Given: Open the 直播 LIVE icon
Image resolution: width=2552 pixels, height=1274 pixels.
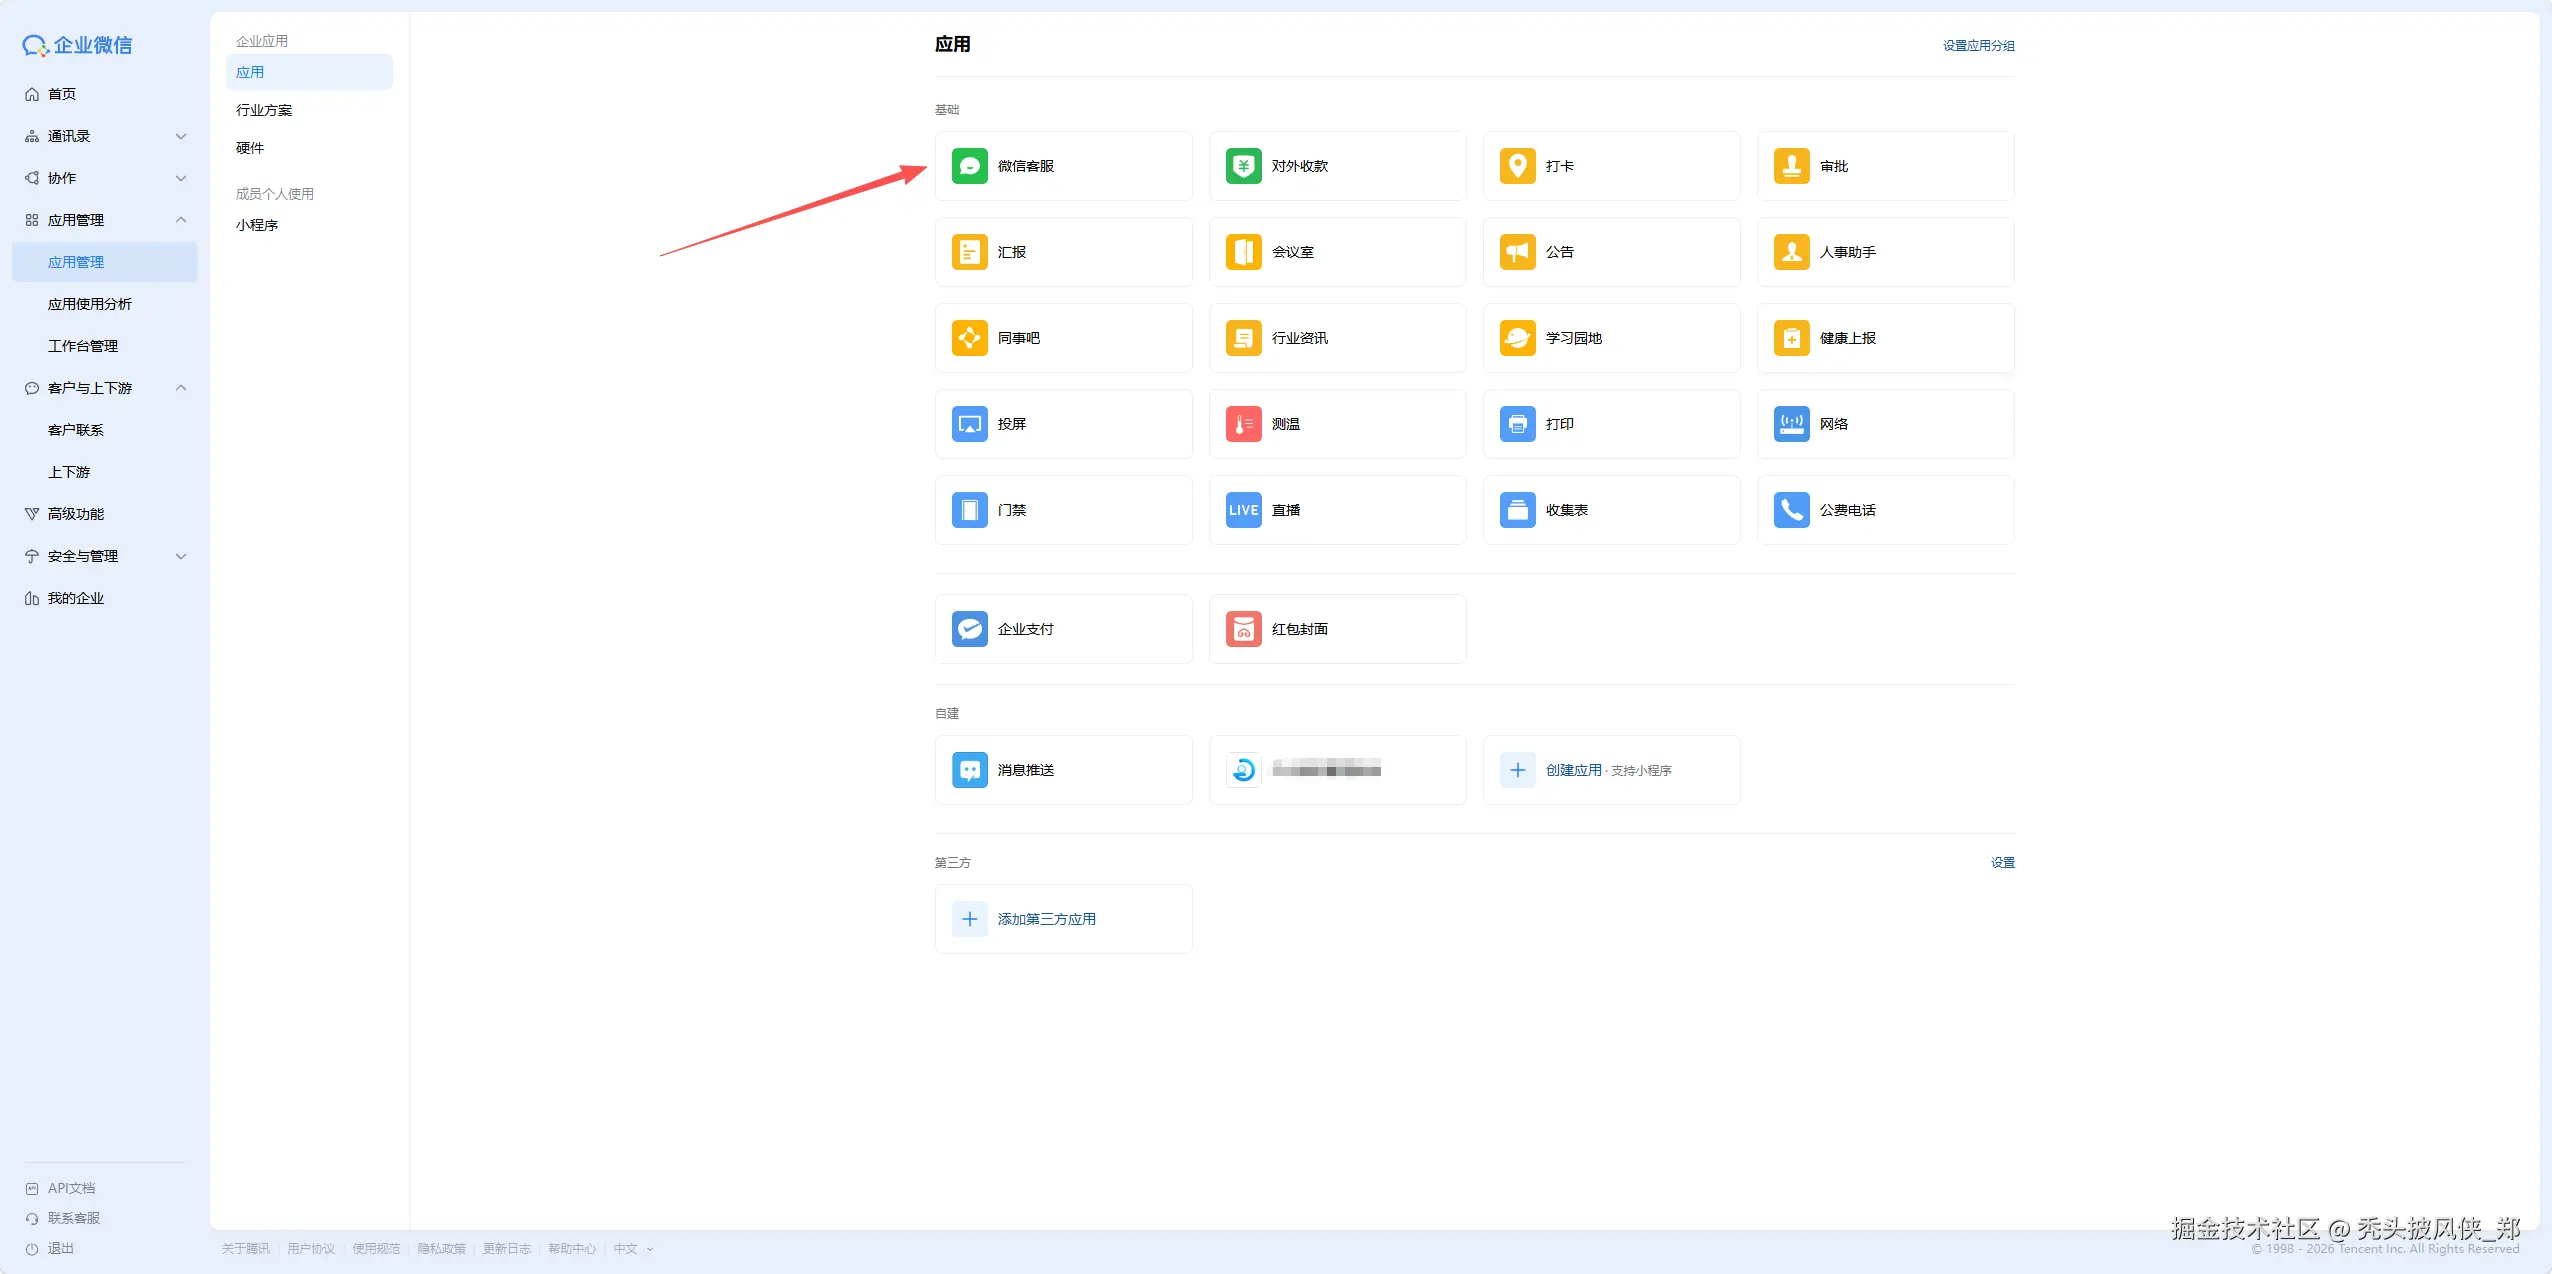Looking at the screenshot, I should click(1243, 510).
